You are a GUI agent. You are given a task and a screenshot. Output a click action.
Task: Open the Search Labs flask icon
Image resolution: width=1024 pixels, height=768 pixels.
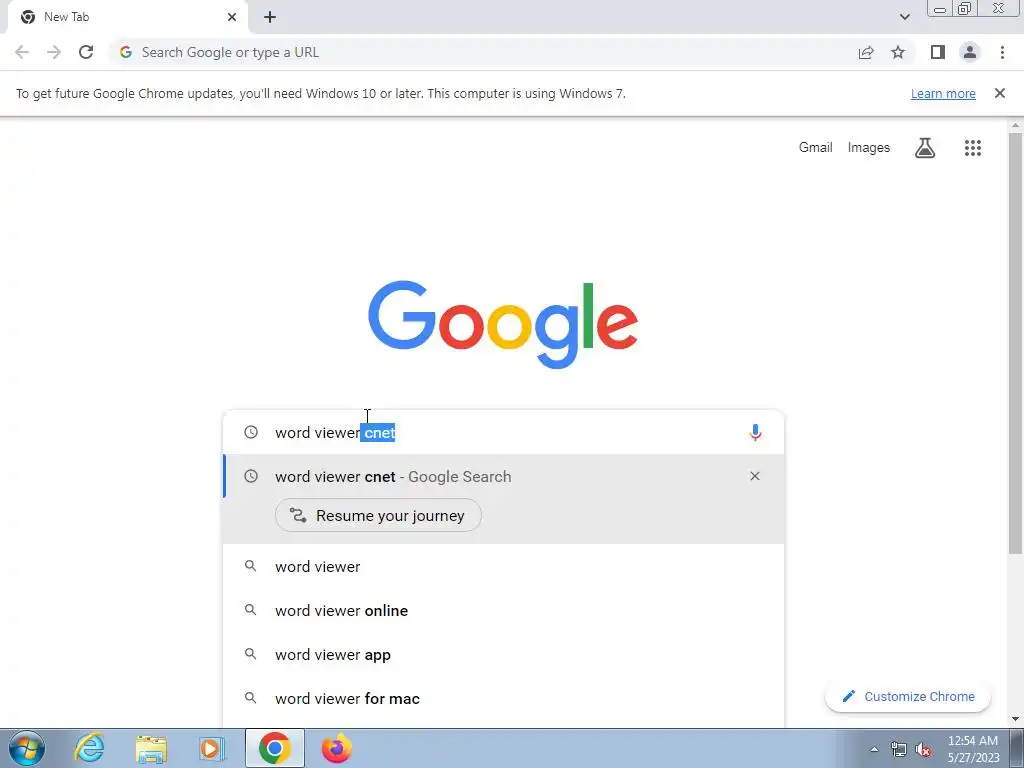click(925, 148)
